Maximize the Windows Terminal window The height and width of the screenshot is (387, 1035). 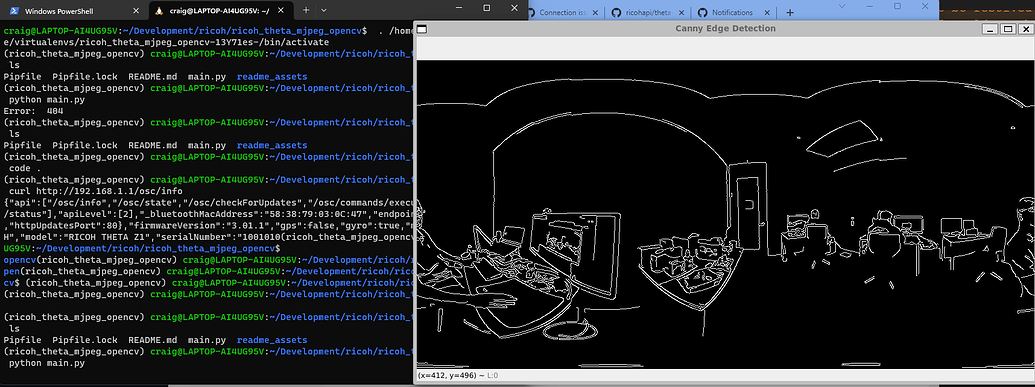click(x=486, y=8)
